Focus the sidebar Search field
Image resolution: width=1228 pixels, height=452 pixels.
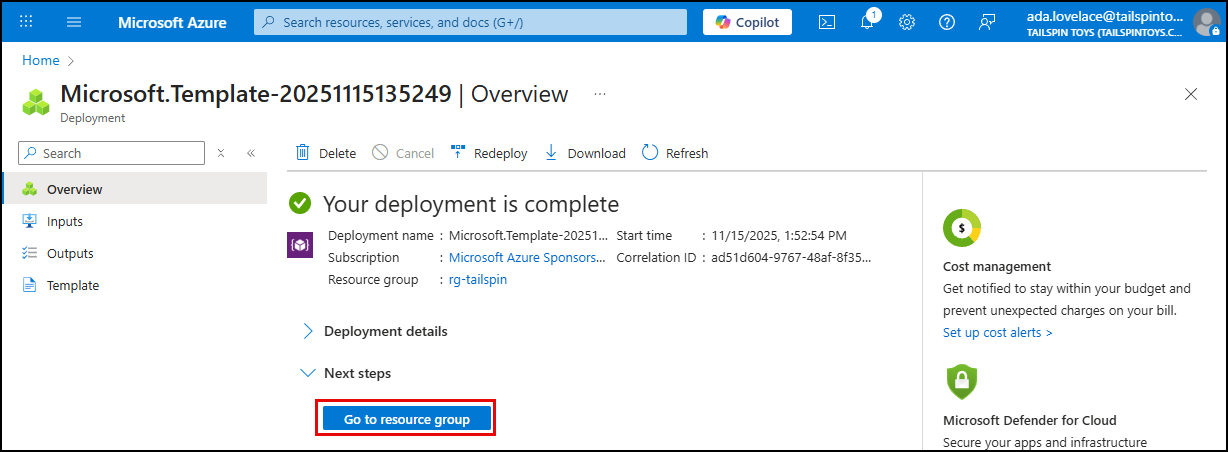click(x=111, y=153)
